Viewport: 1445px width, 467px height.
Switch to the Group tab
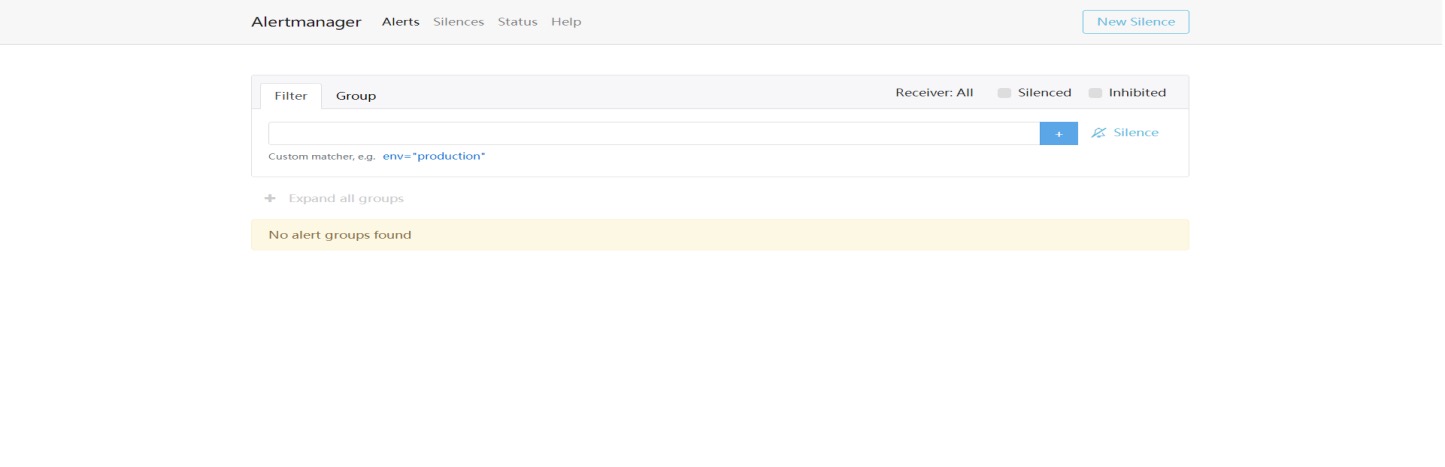pyautogui.click(x=356, y=96)
